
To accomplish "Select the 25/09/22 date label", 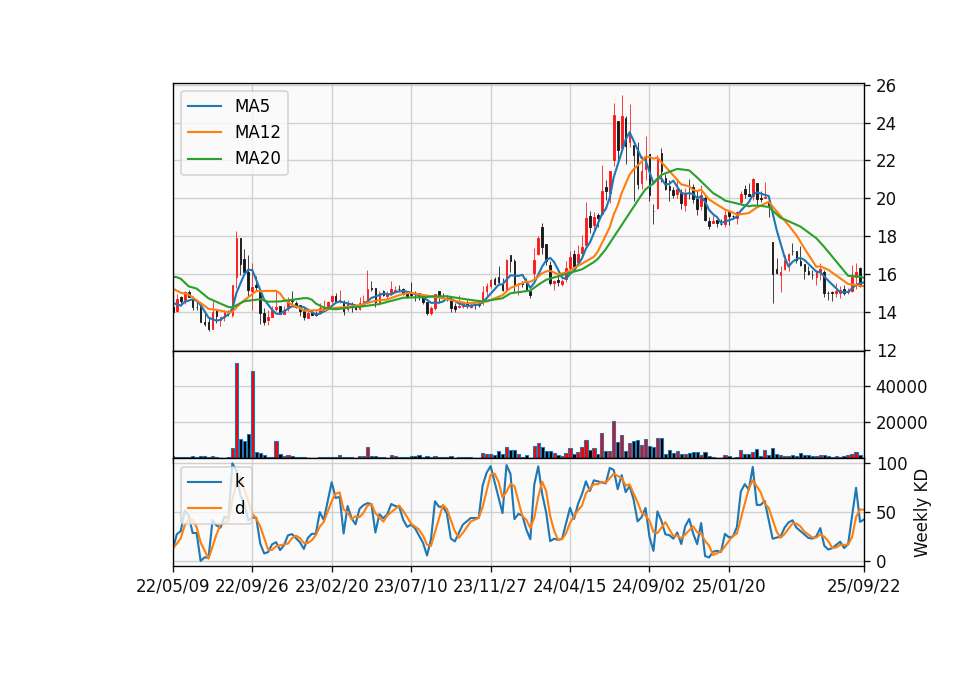I will pyautogui.click(x=863, y=586).
